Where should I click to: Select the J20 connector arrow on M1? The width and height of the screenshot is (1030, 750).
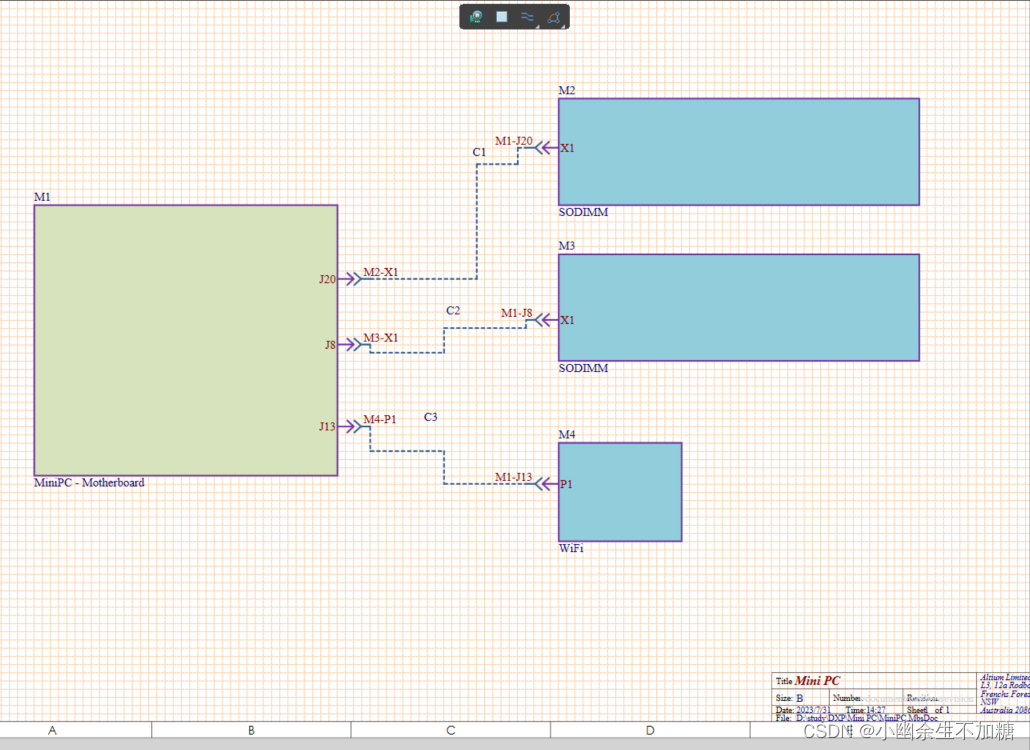coord(349,279)
